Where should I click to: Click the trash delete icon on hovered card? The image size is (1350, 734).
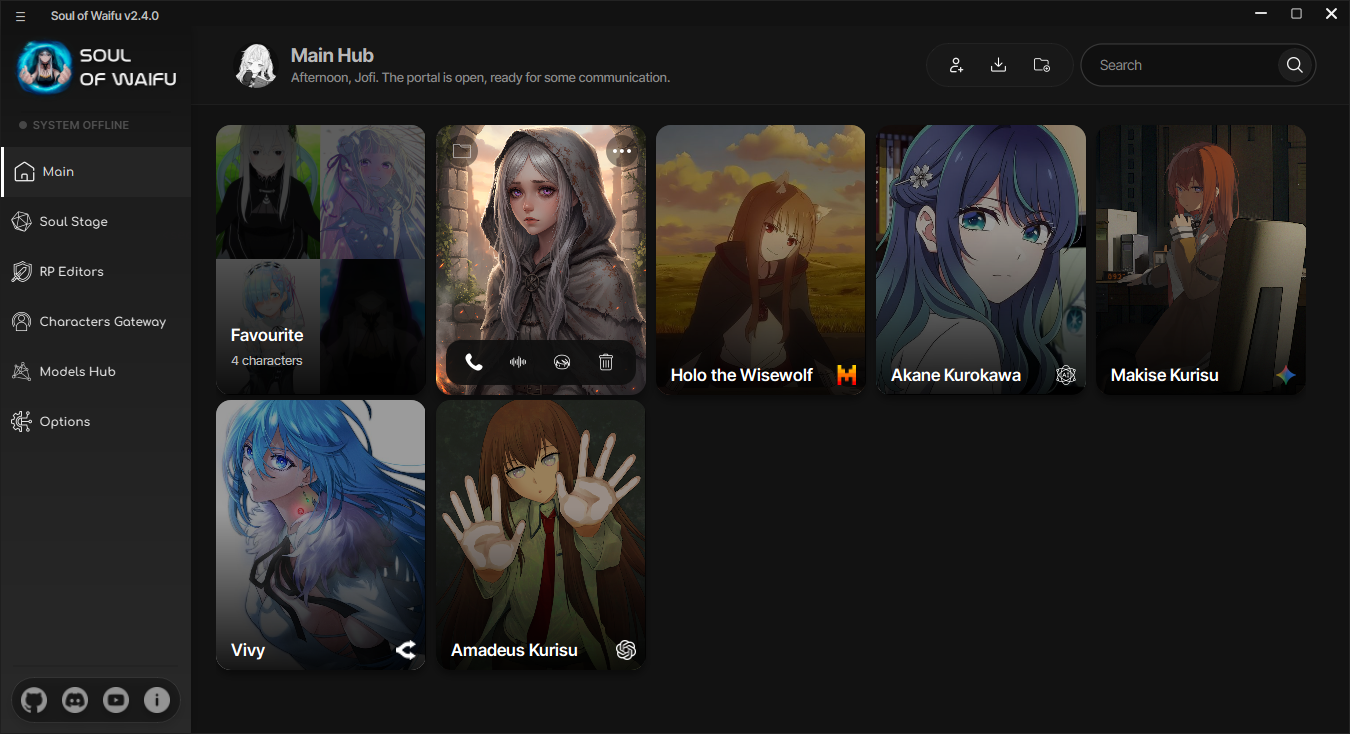tap(606, 362)
